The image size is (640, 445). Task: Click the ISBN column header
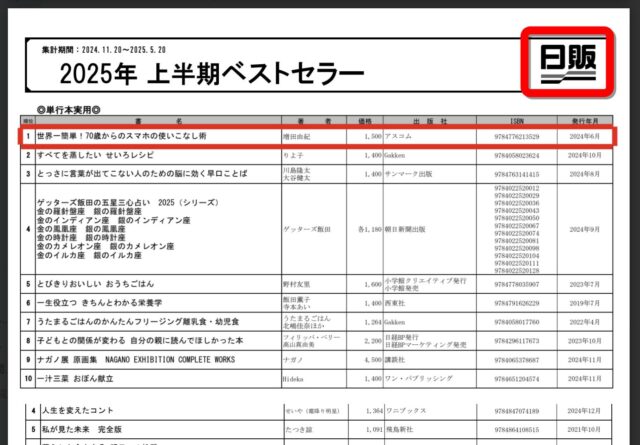pyautogui.click(x=517, y=121)
